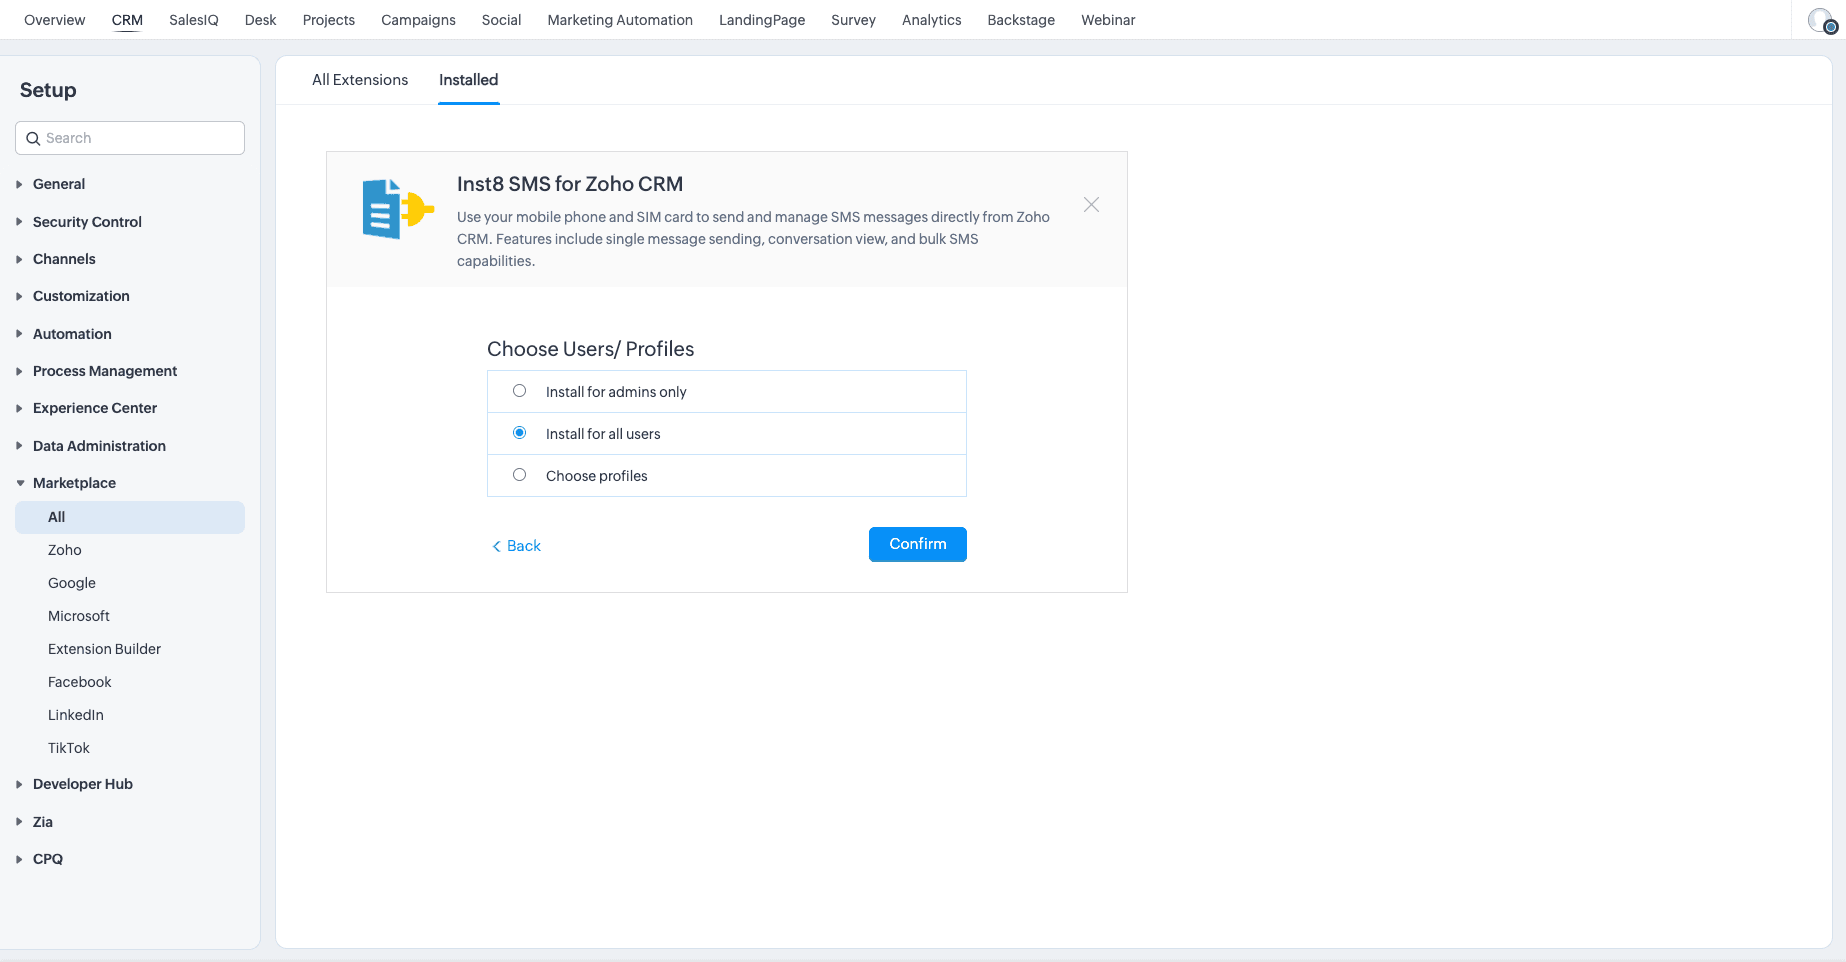Image resolution: width=1846 pixels, height=962 pixels.
Task: Open CRM in top navigation
Action: click(127, 20)
